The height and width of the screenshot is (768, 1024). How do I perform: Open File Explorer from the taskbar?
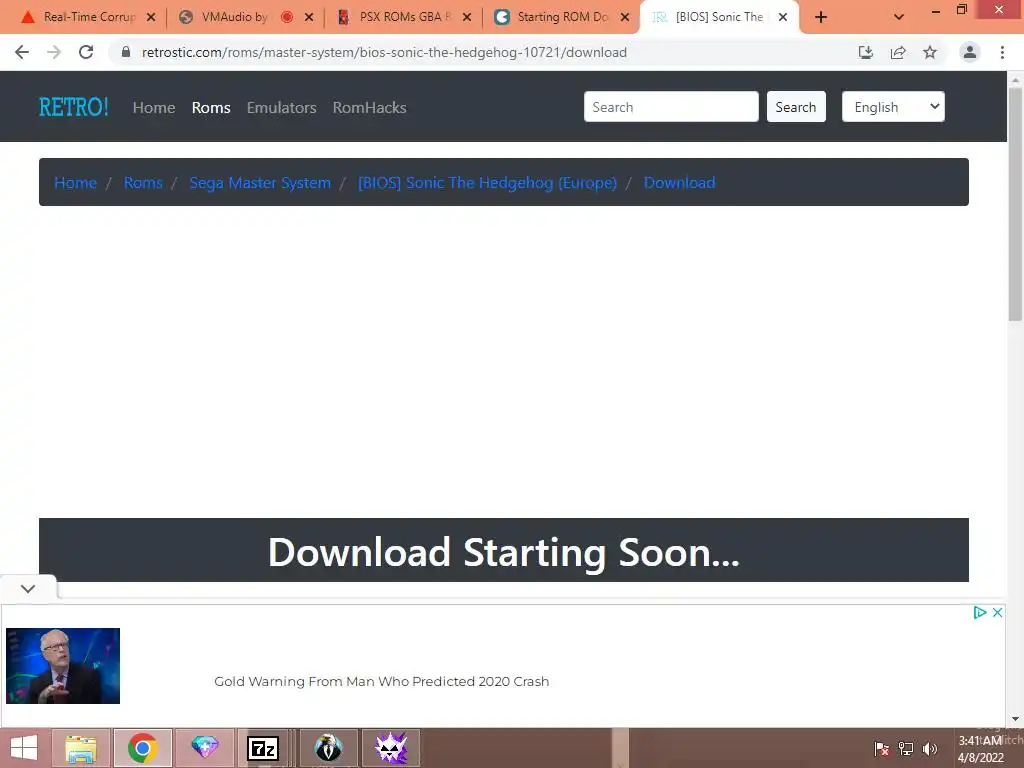(81, 748)
